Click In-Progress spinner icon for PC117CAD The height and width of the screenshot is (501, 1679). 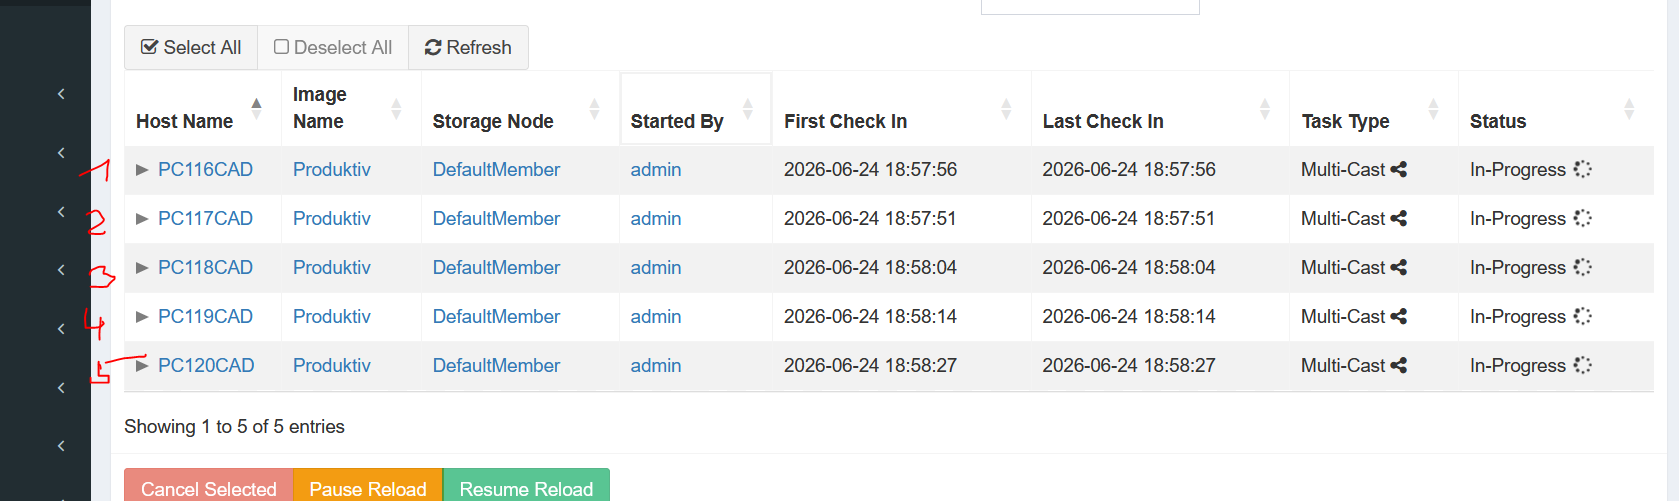[x=1582, y=218]
